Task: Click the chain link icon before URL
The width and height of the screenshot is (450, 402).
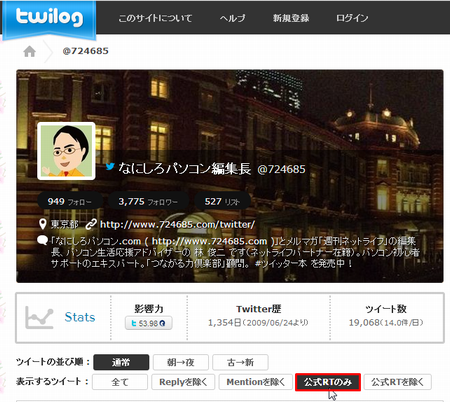Action: click(x=91, y=224)
